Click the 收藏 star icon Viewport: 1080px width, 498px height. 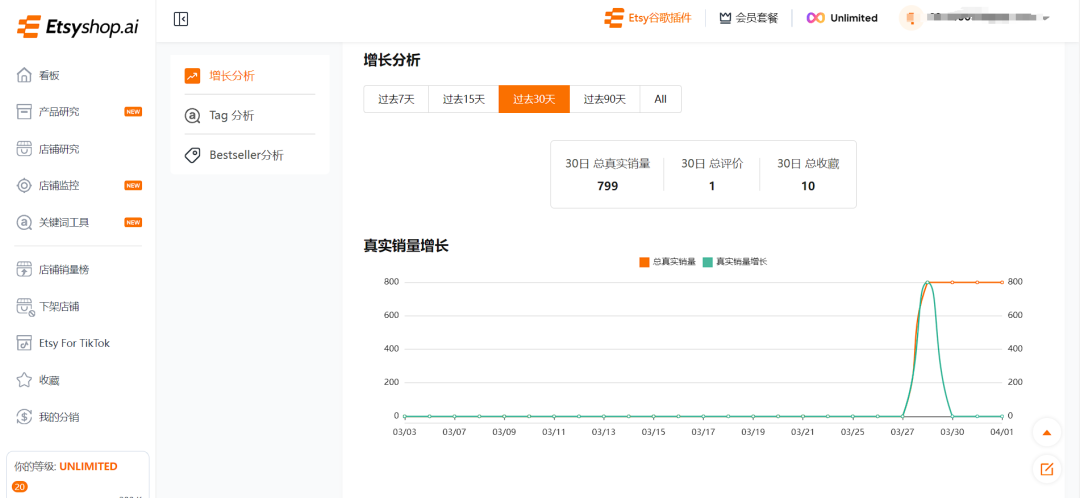click(x=24, y=380)
